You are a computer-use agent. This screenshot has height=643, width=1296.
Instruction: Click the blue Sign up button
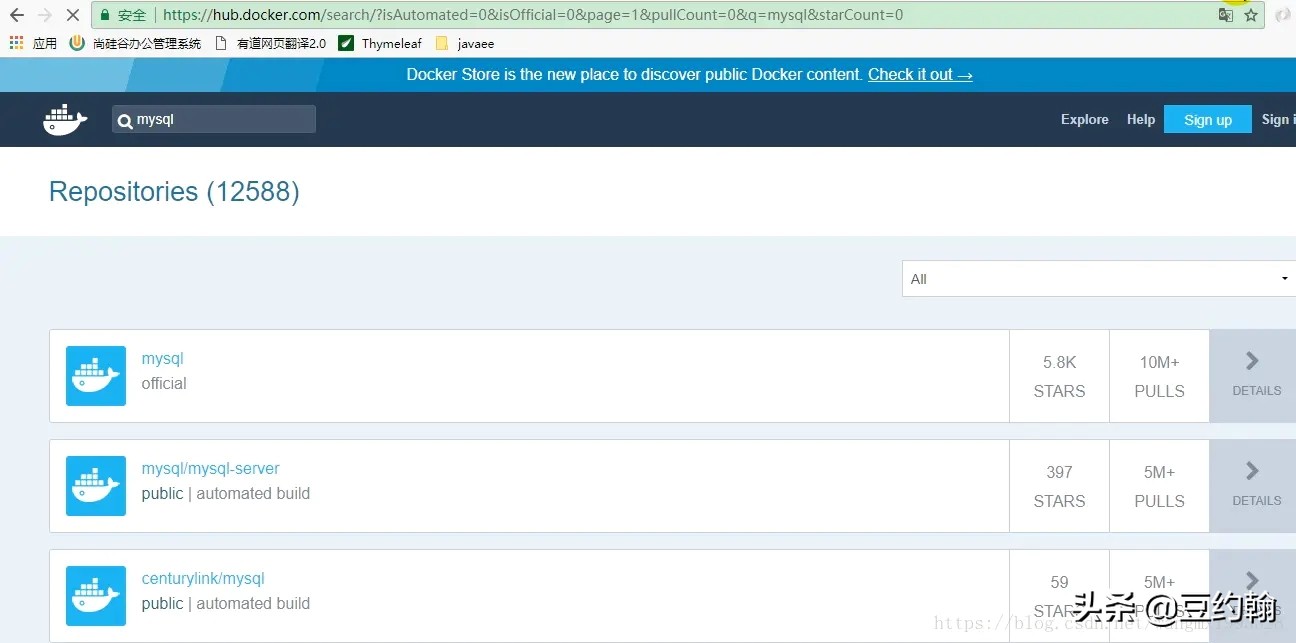(x=1208, y=119)
